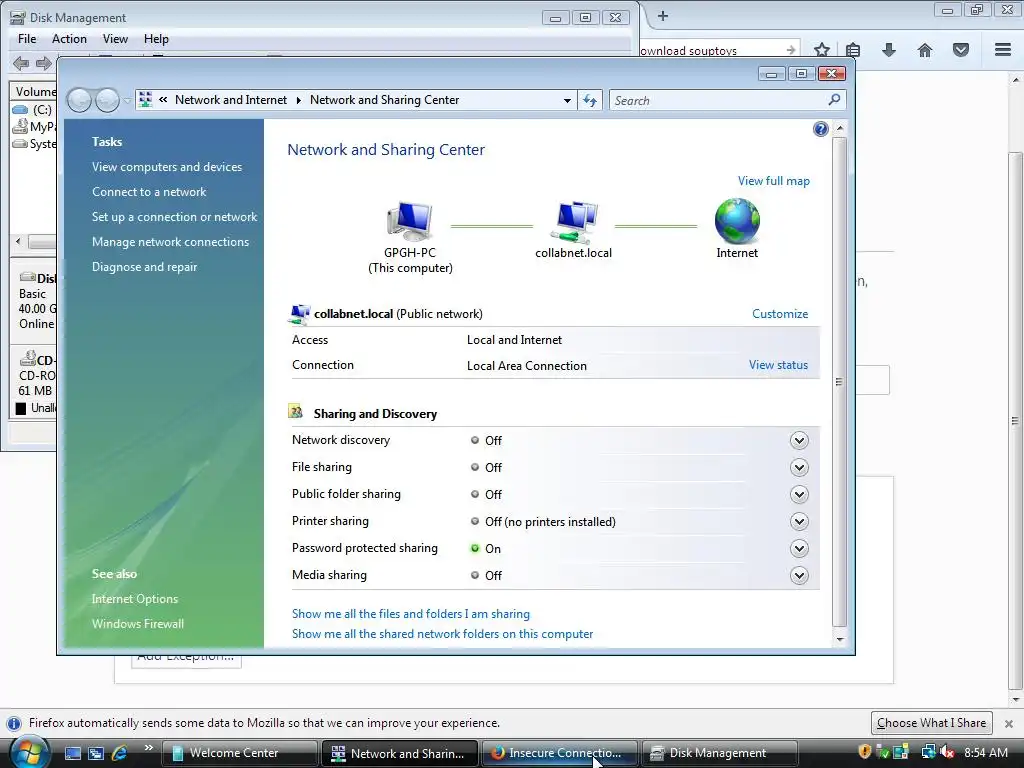1024x768 pixels.
Task: Expand Password protected sharing settings
Action: coord(799,549)
